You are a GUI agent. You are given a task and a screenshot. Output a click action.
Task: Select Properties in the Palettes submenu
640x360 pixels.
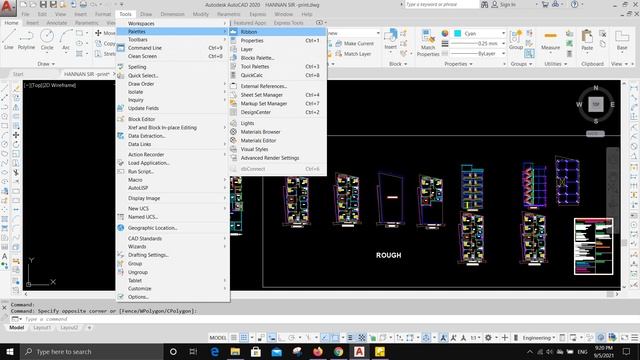pos(278,40)
